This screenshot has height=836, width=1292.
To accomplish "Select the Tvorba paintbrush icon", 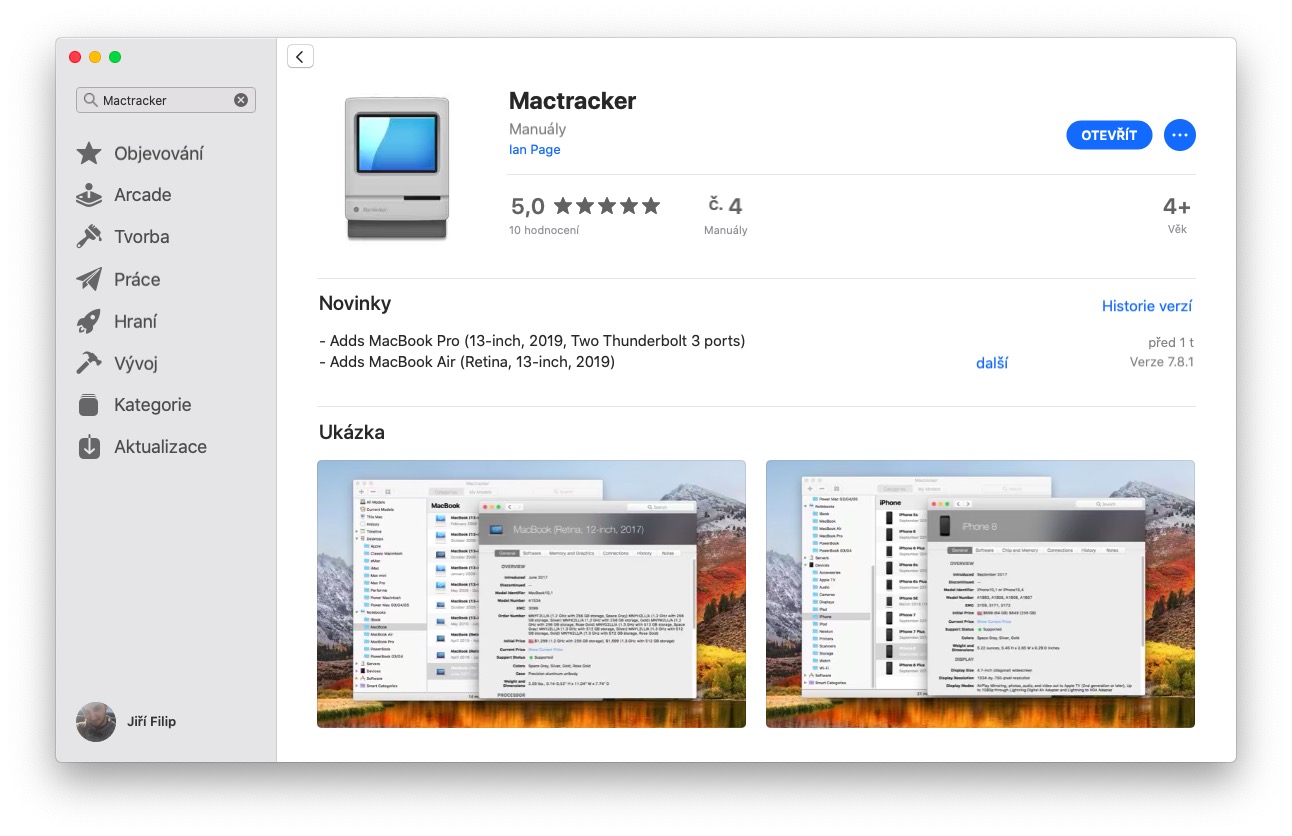I will [x=89, y=237].
